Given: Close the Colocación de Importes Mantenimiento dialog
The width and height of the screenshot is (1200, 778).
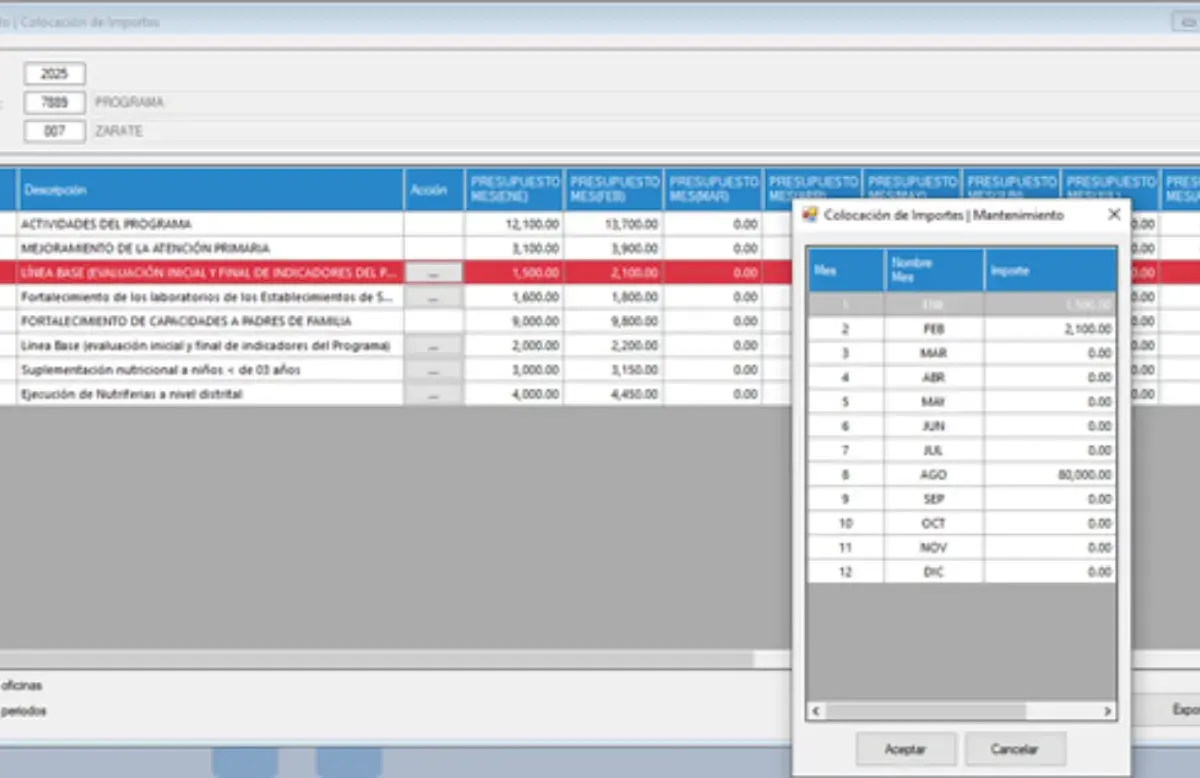Looking at the screenshot, I should pyautogui.click(x=1114, y=214).
